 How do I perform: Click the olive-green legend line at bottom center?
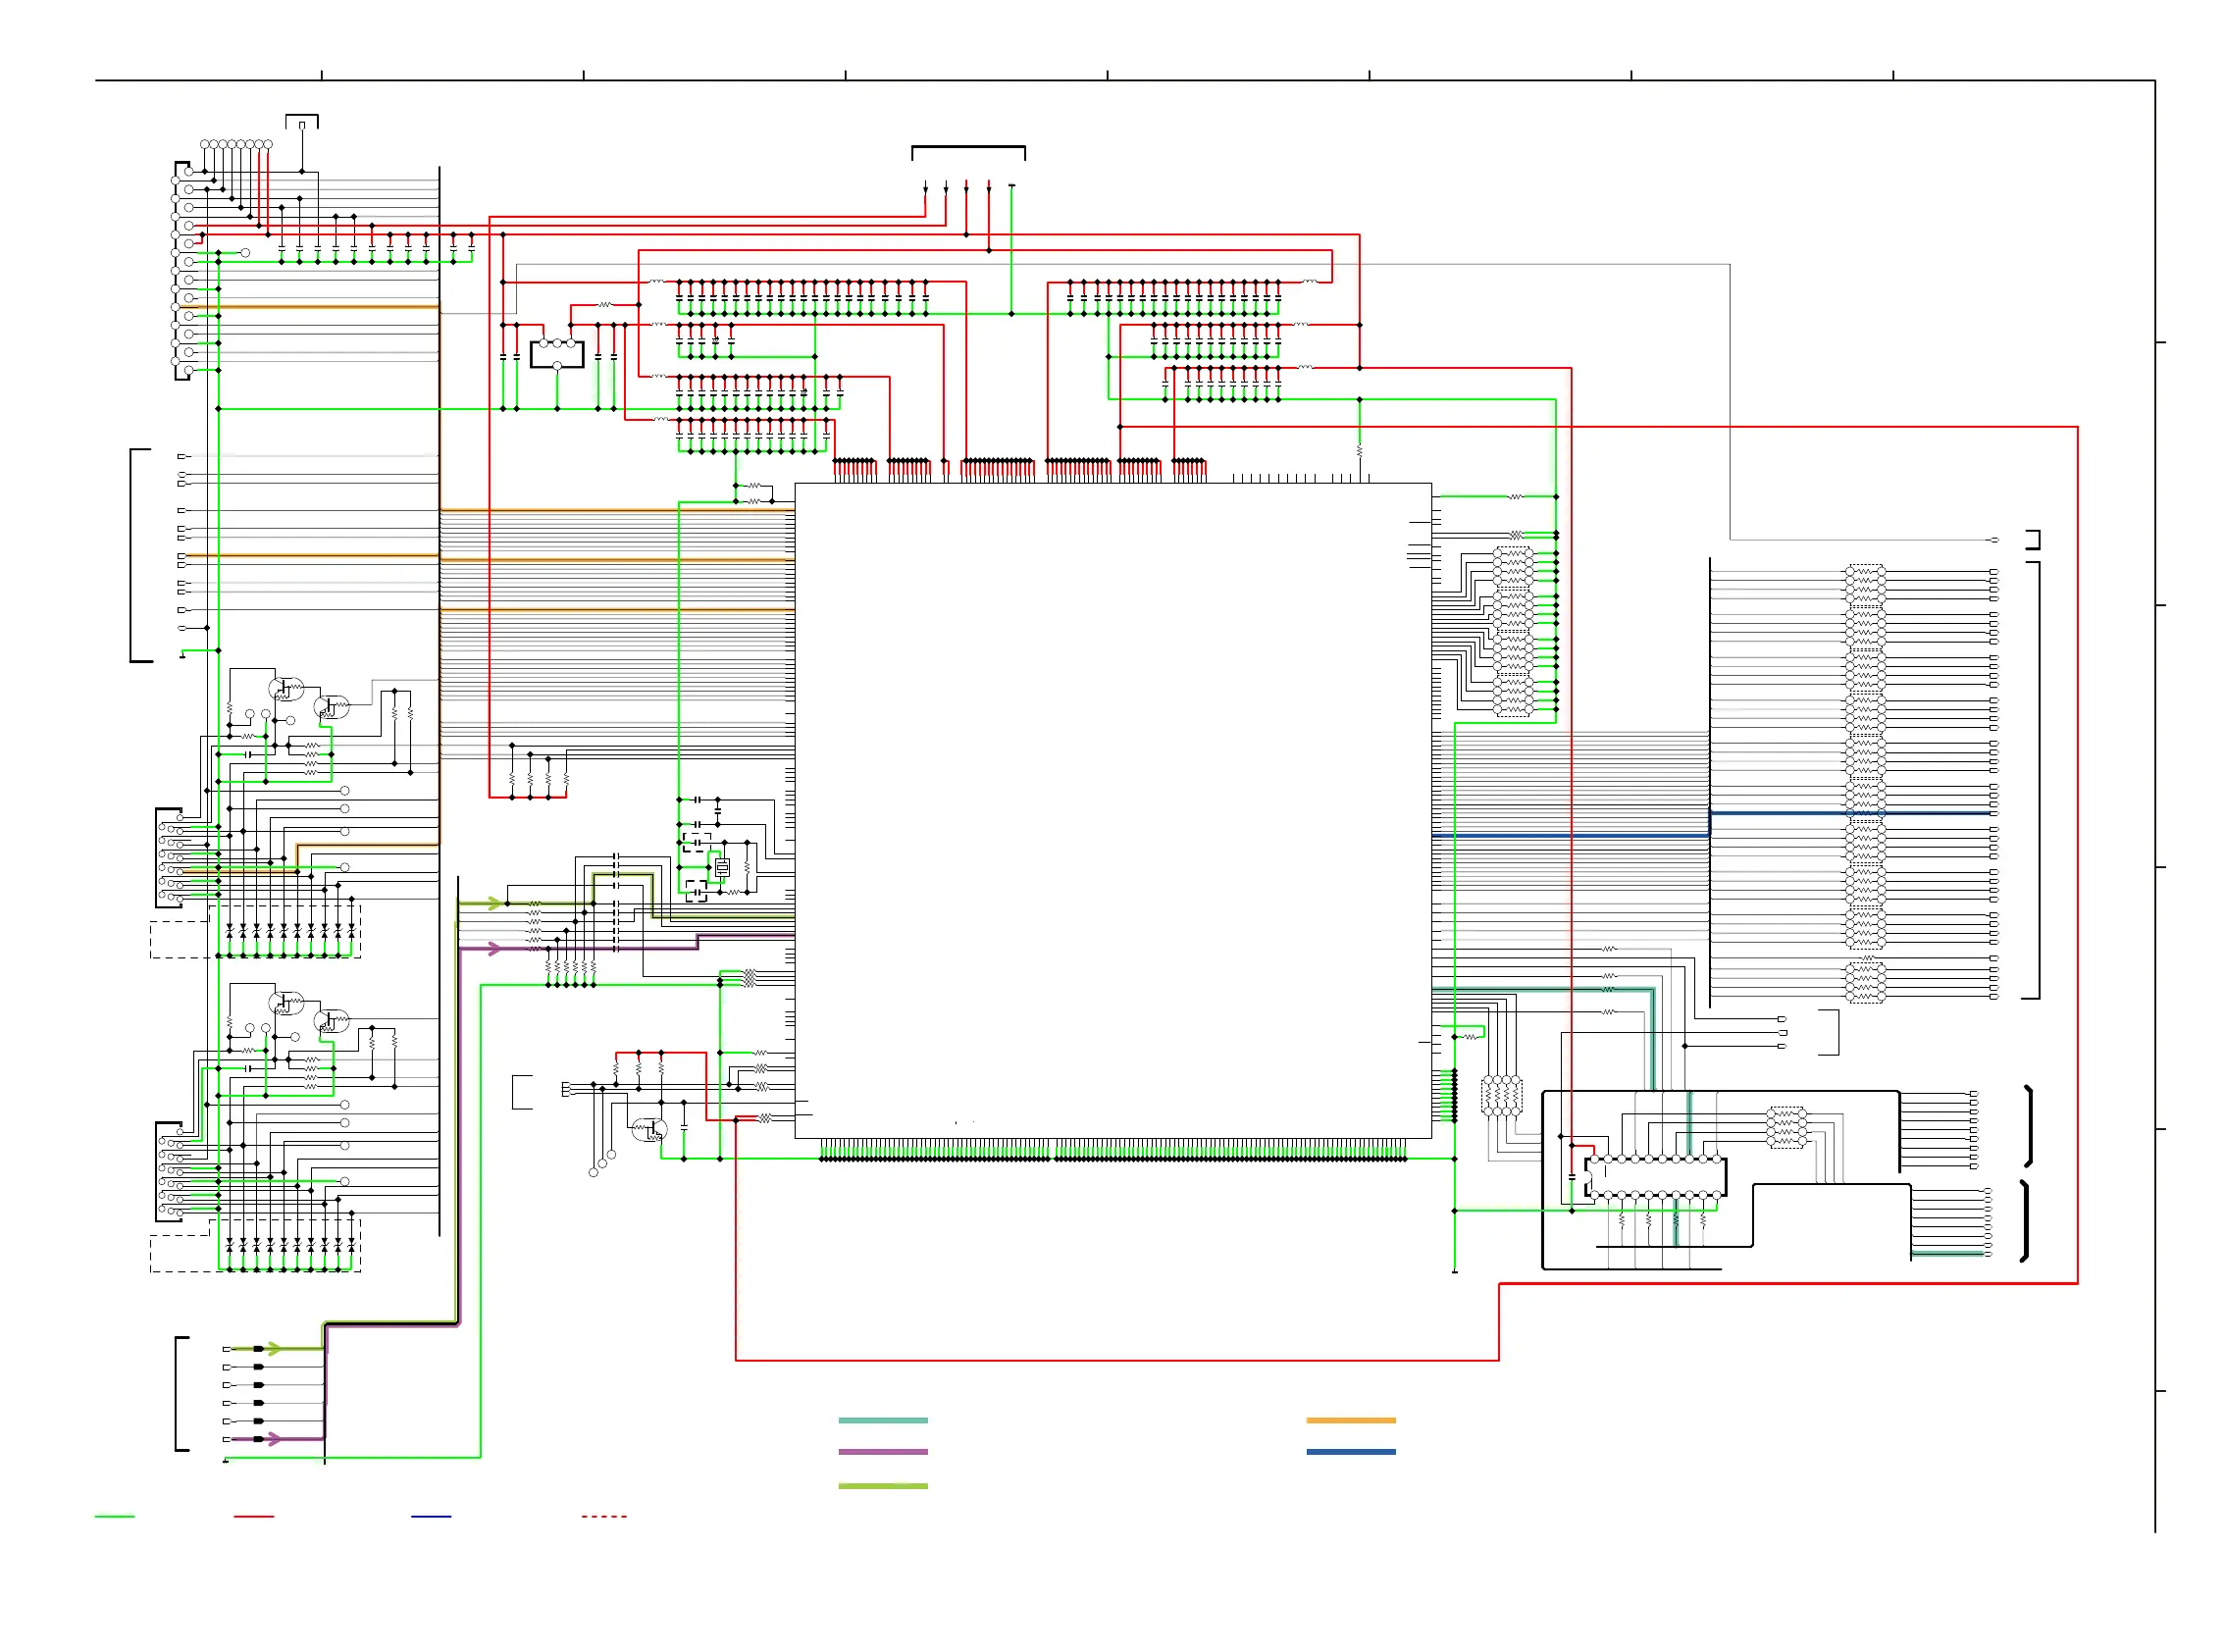882,1486
